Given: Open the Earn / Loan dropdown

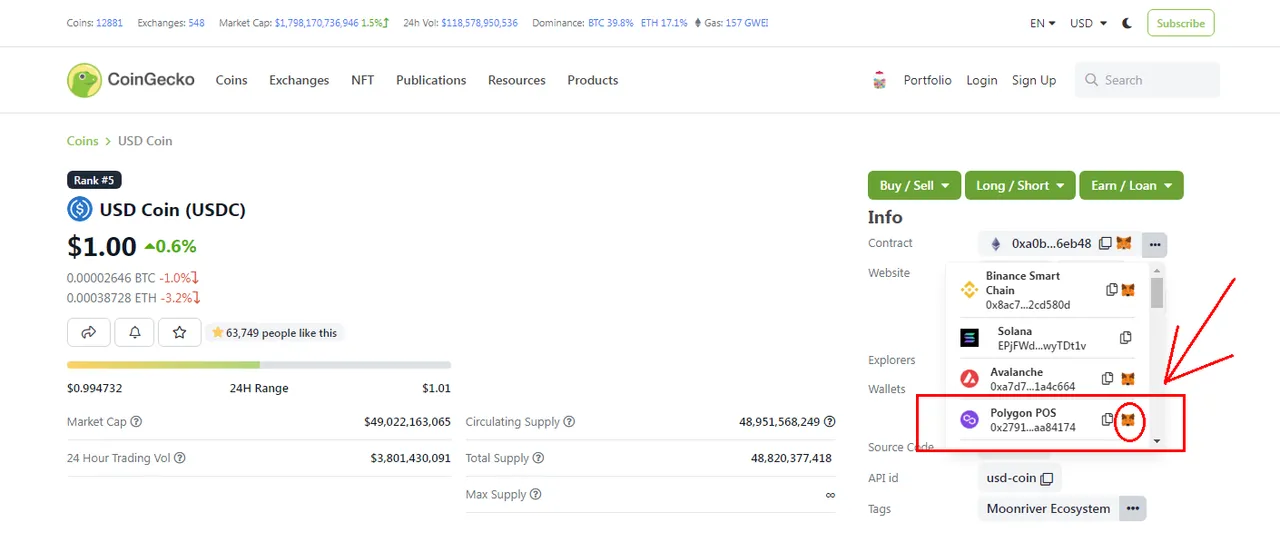Looking at the screenshot, I should pos(1132,185).
